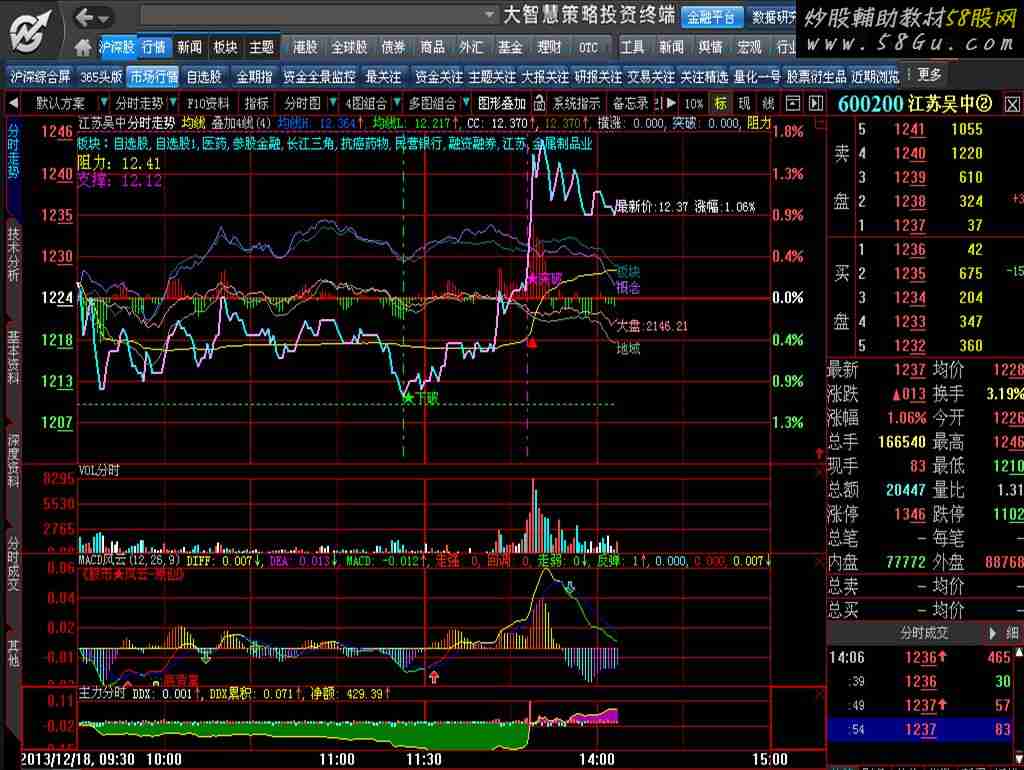Open the dropdown arrow after 4图组合
The width and height of the screenshot is (1024, 770).
(x=396, y=103)
